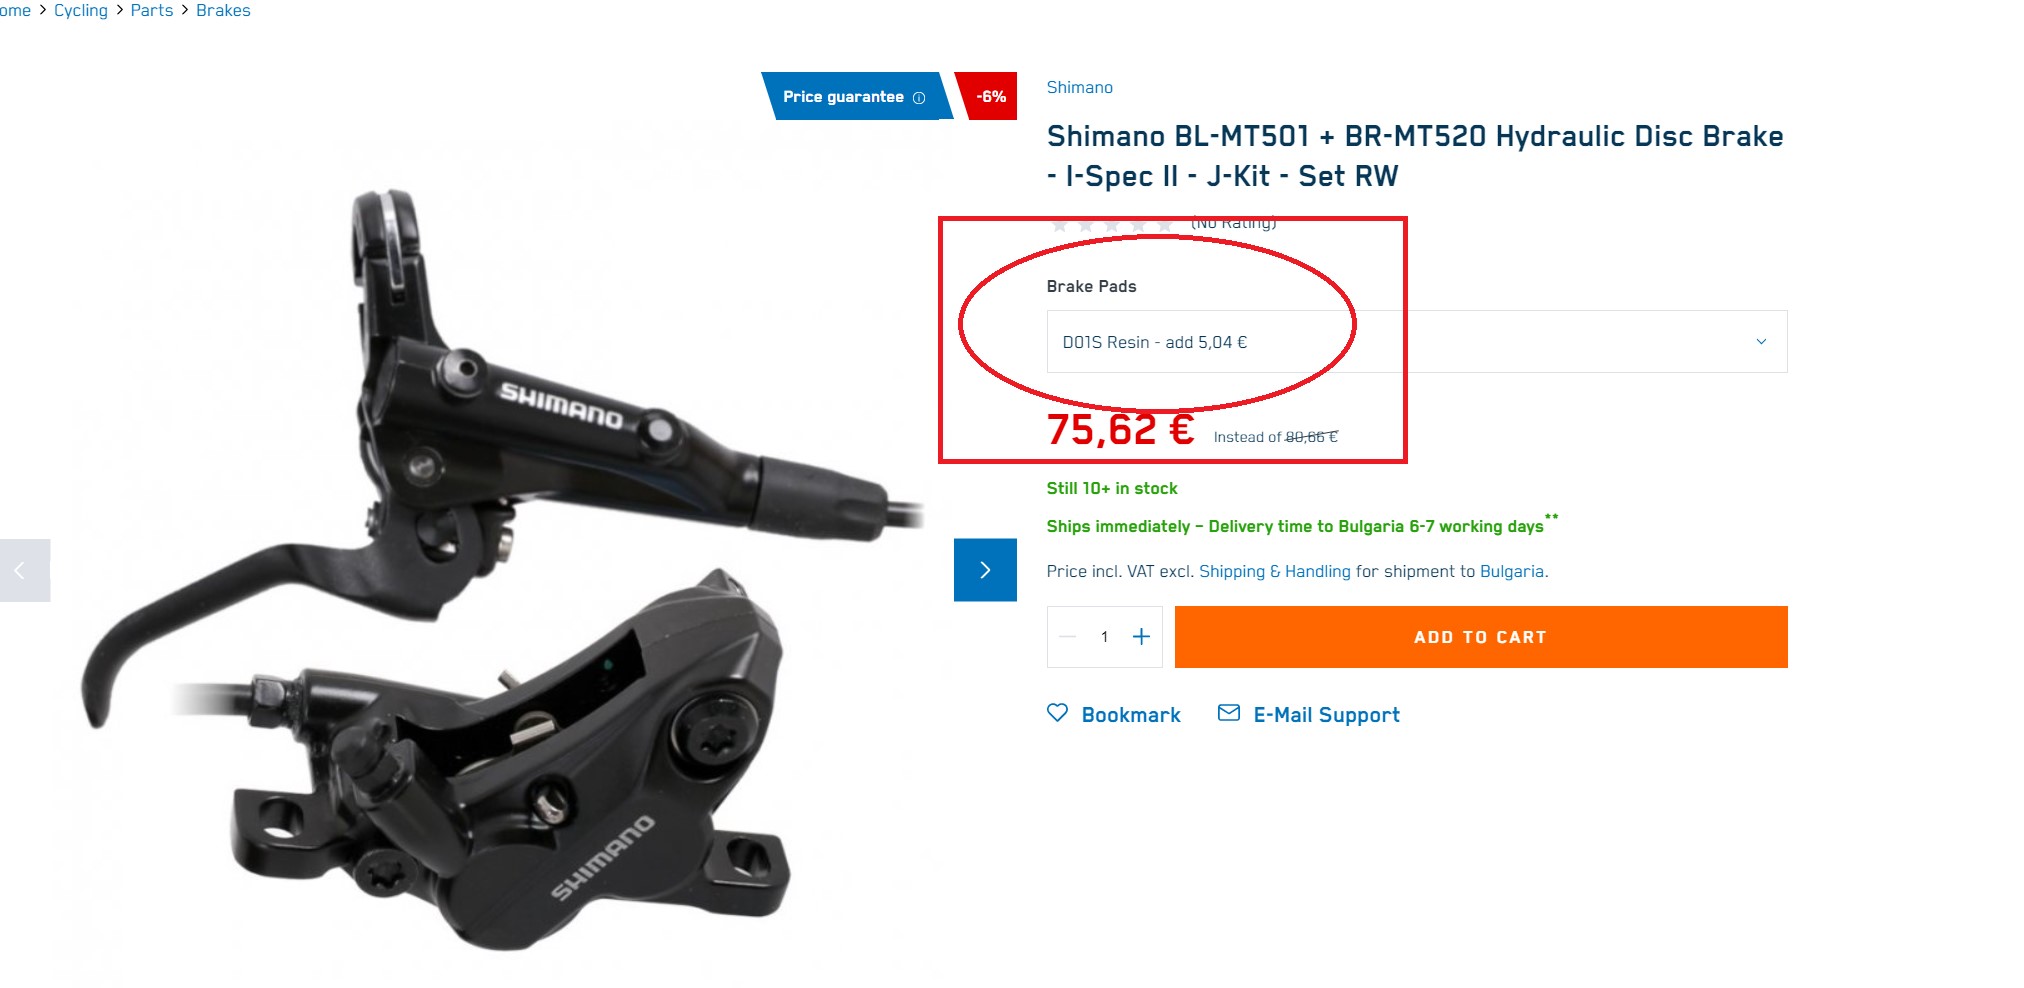
Task: Add product to cart
Action: [x=1481, y=637]
